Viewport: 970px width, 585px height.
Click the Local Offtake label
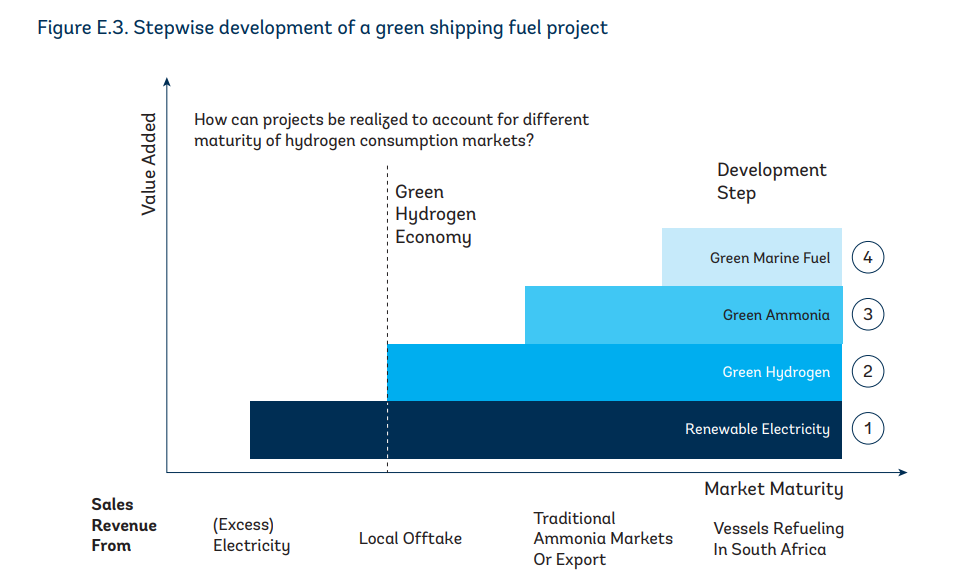click(410, 539)
